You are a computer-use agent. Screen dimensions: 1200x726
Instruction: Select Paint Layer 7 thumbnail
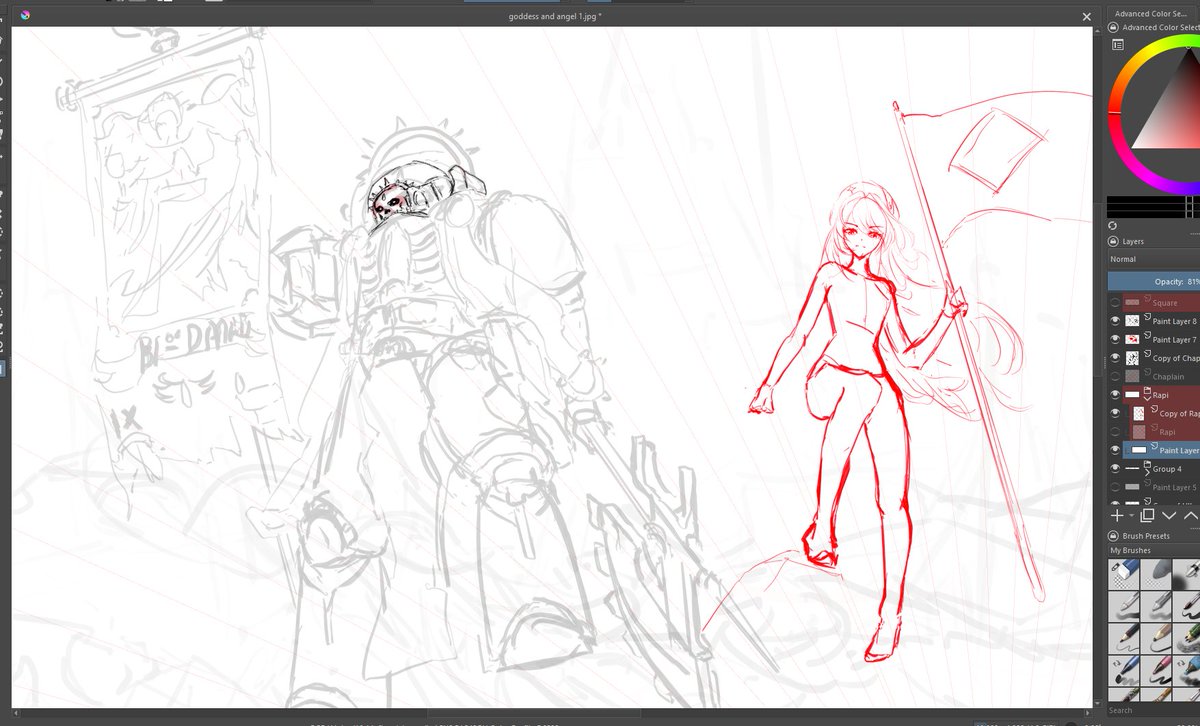coord(1132,339)
